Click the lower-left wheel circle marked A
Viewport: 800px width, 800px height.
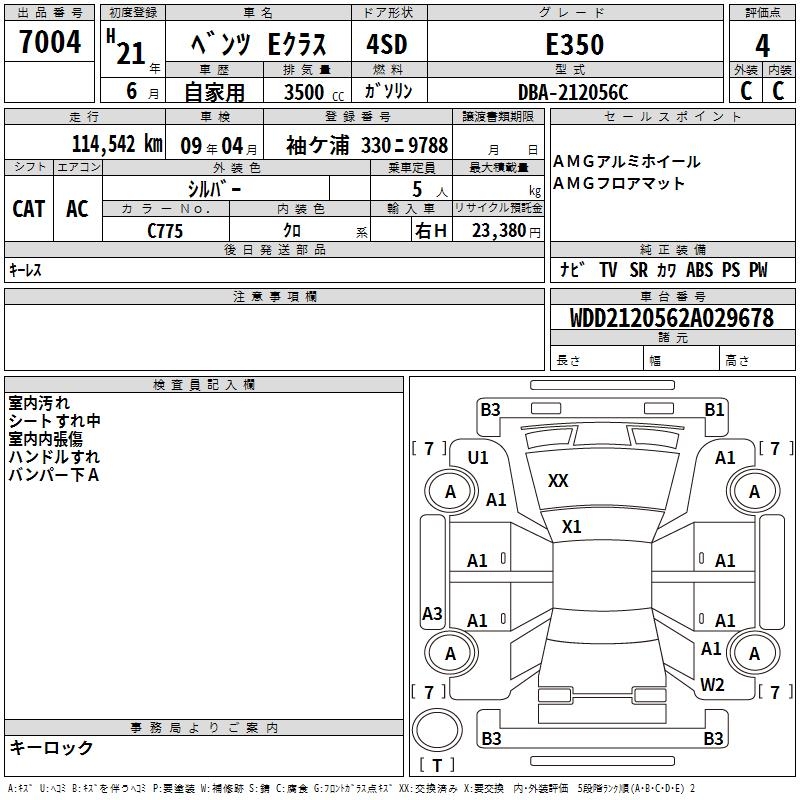pos(450,653)
